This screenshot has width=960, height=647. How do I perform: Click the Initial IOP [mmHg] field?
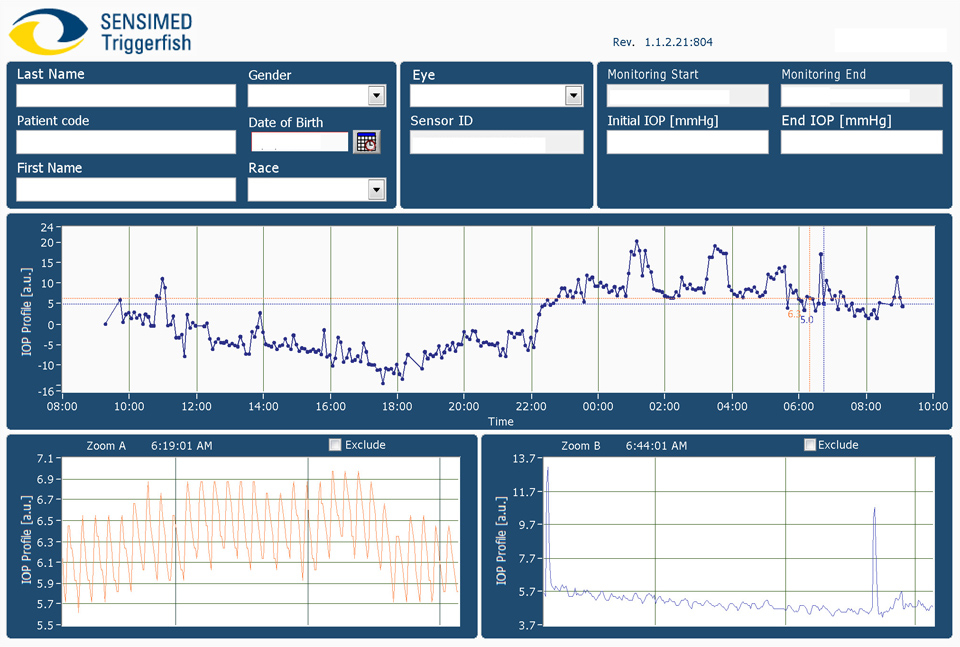pyautogui.click(x=687, y=142)
